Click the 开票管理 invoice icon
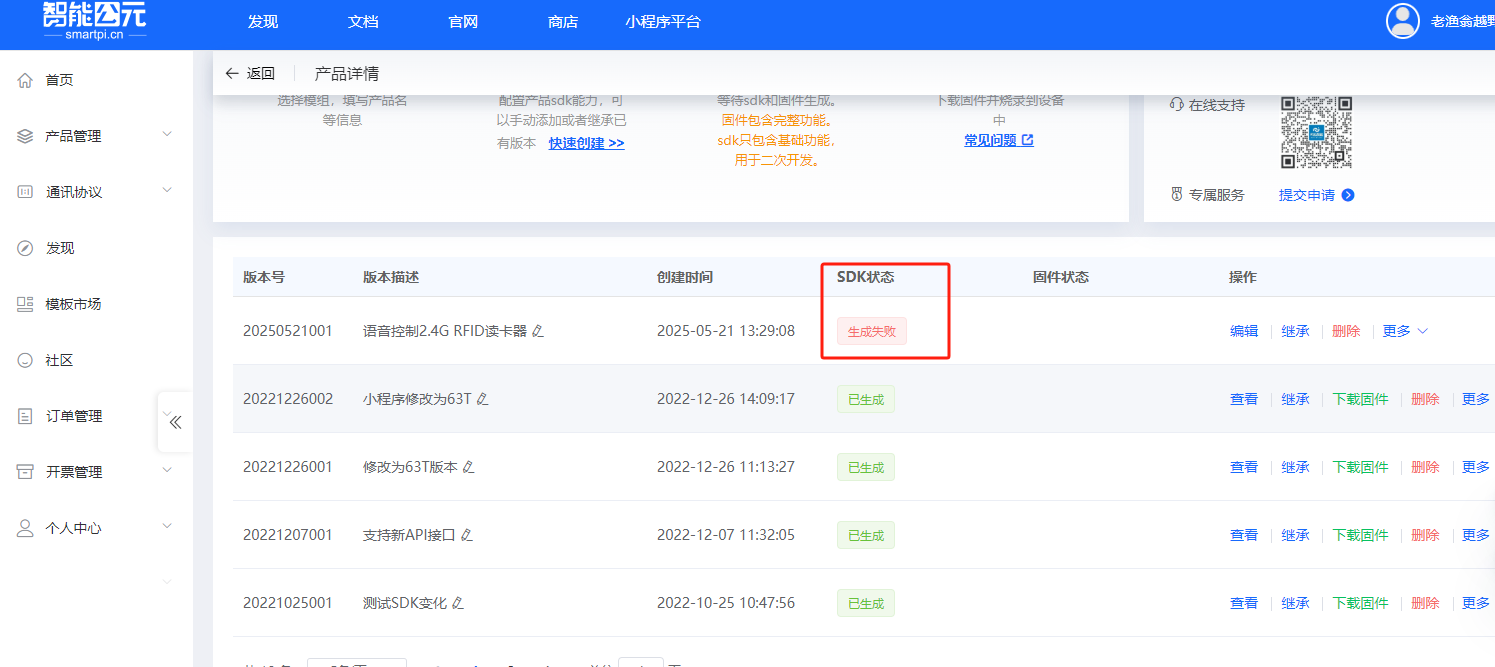Viewport: 1495px width, 667px height. (24, 470)
